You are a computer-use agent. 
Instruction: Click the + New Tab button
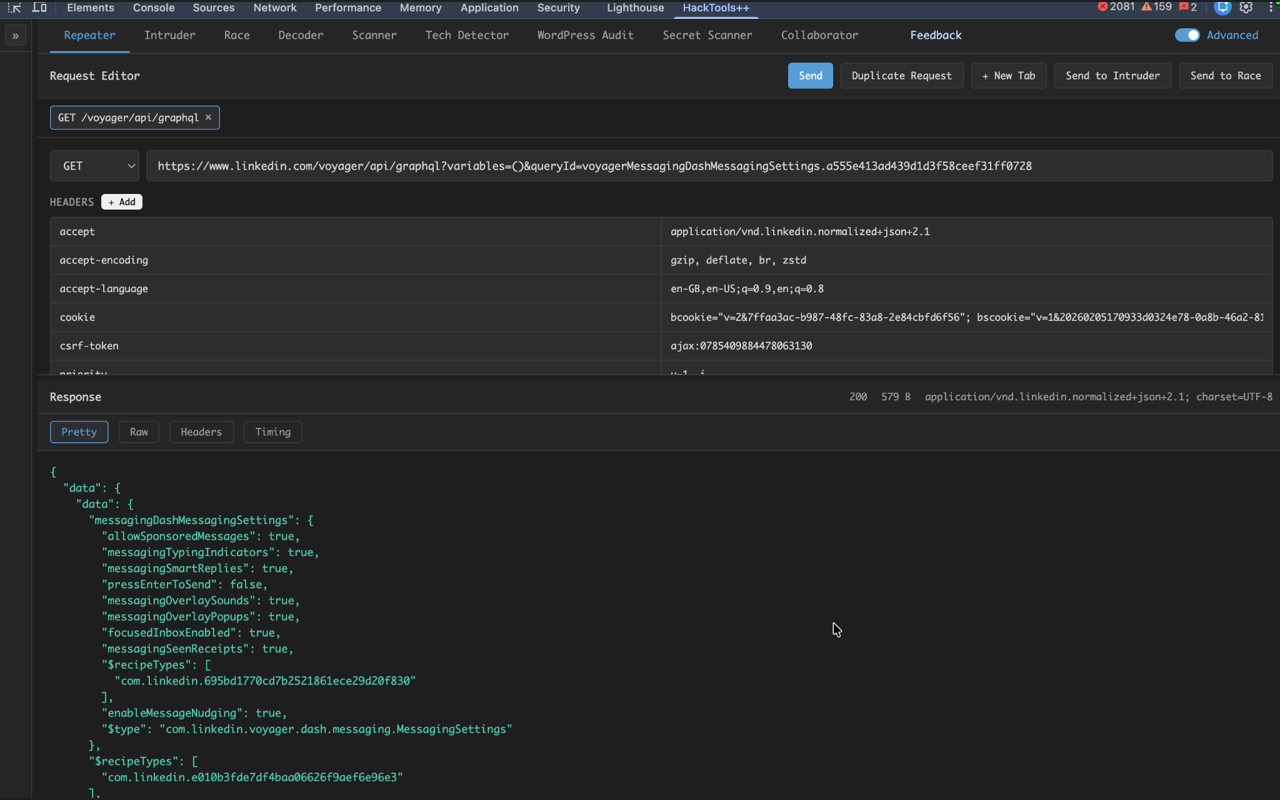1009,76
